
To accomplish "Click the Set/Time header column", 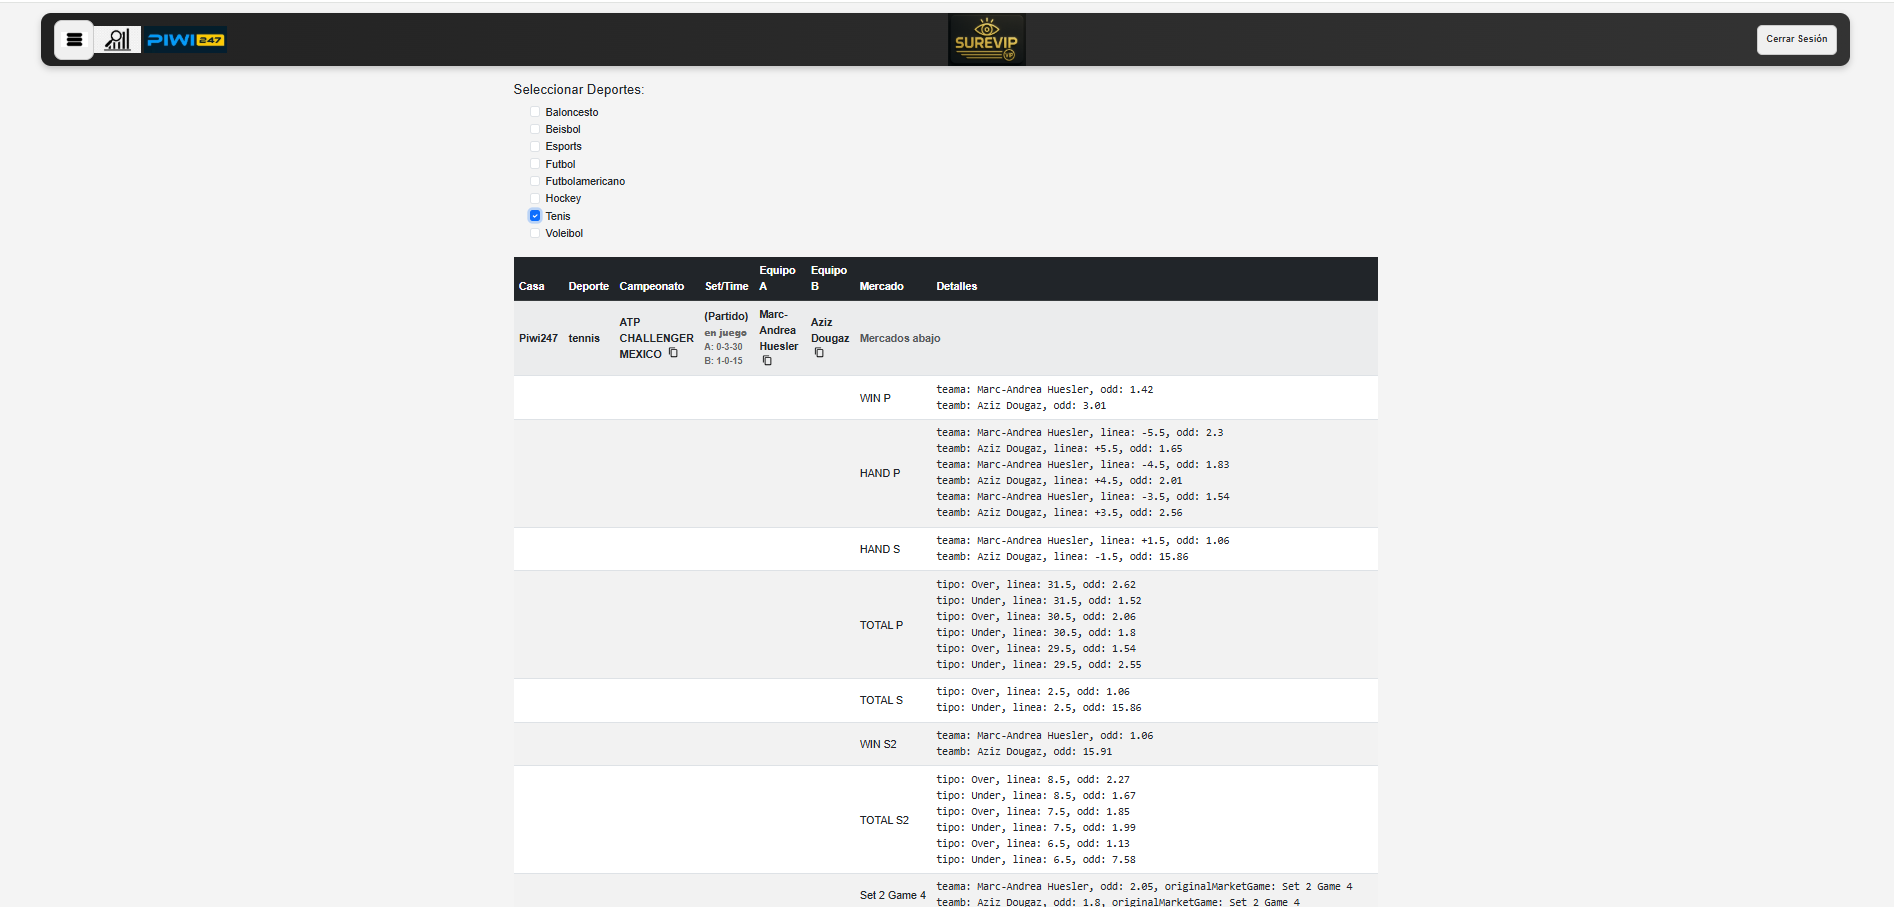I will (726, 285).
